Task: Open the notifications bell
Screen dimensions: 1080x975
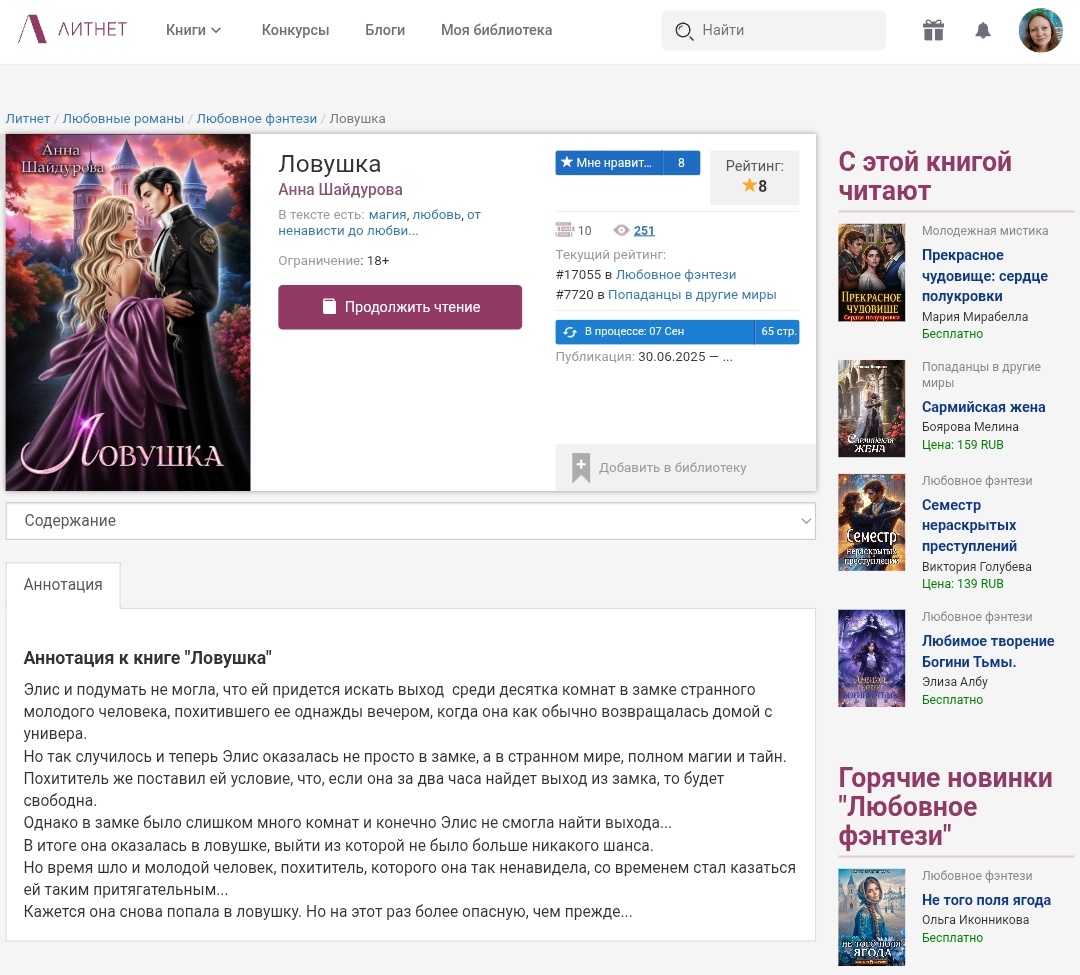Action: coord(983,30)
